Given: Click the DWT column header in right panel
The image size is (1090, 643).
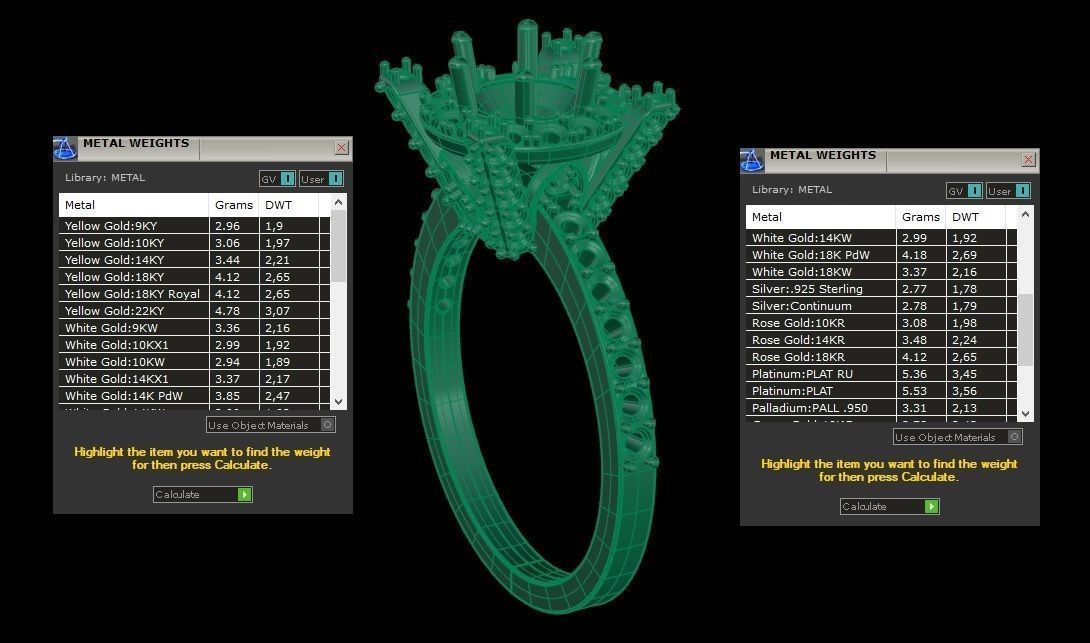Looking at the screenshot, I should pyautogui.click(x=975, y=217).
